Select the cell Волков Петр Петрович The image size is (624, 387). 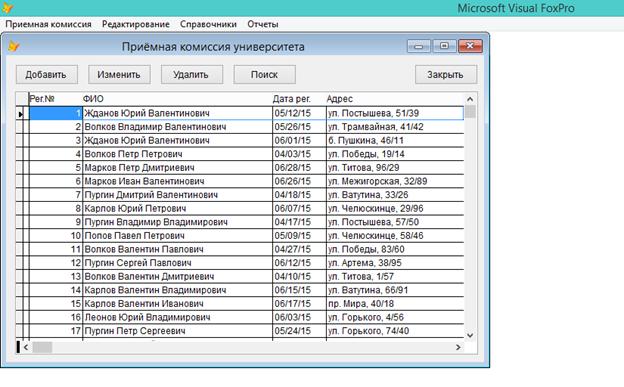click(x=177, y=154)
